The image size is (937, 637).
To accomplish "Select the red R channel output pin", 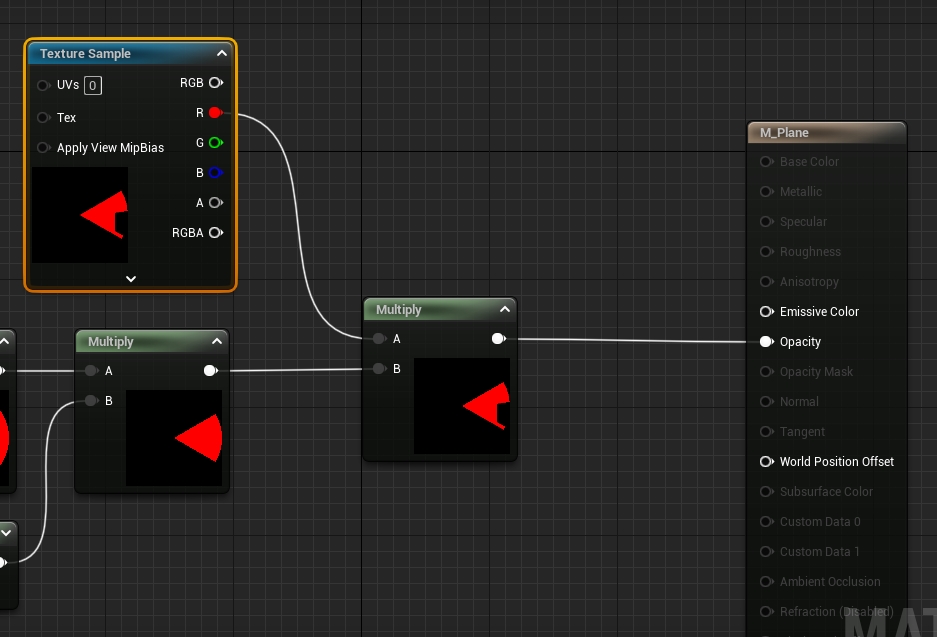I will coord(215,113).
